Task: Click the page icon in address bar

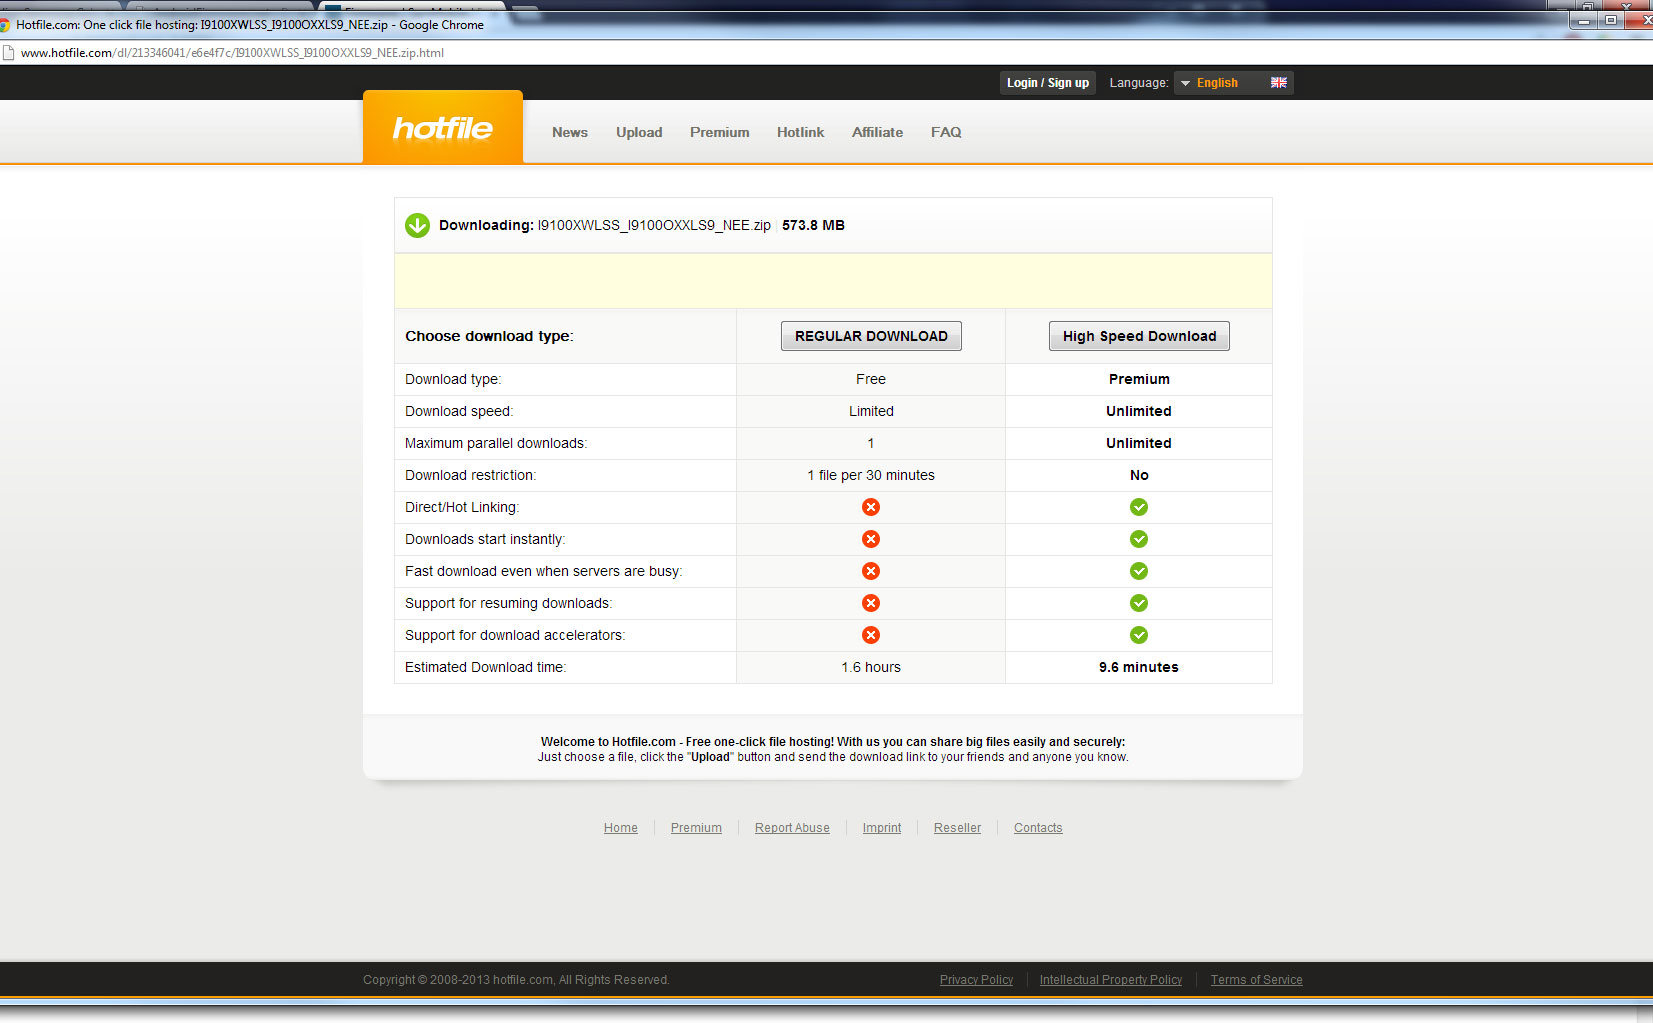Action: pyautogui.click(x=9, y=53)
